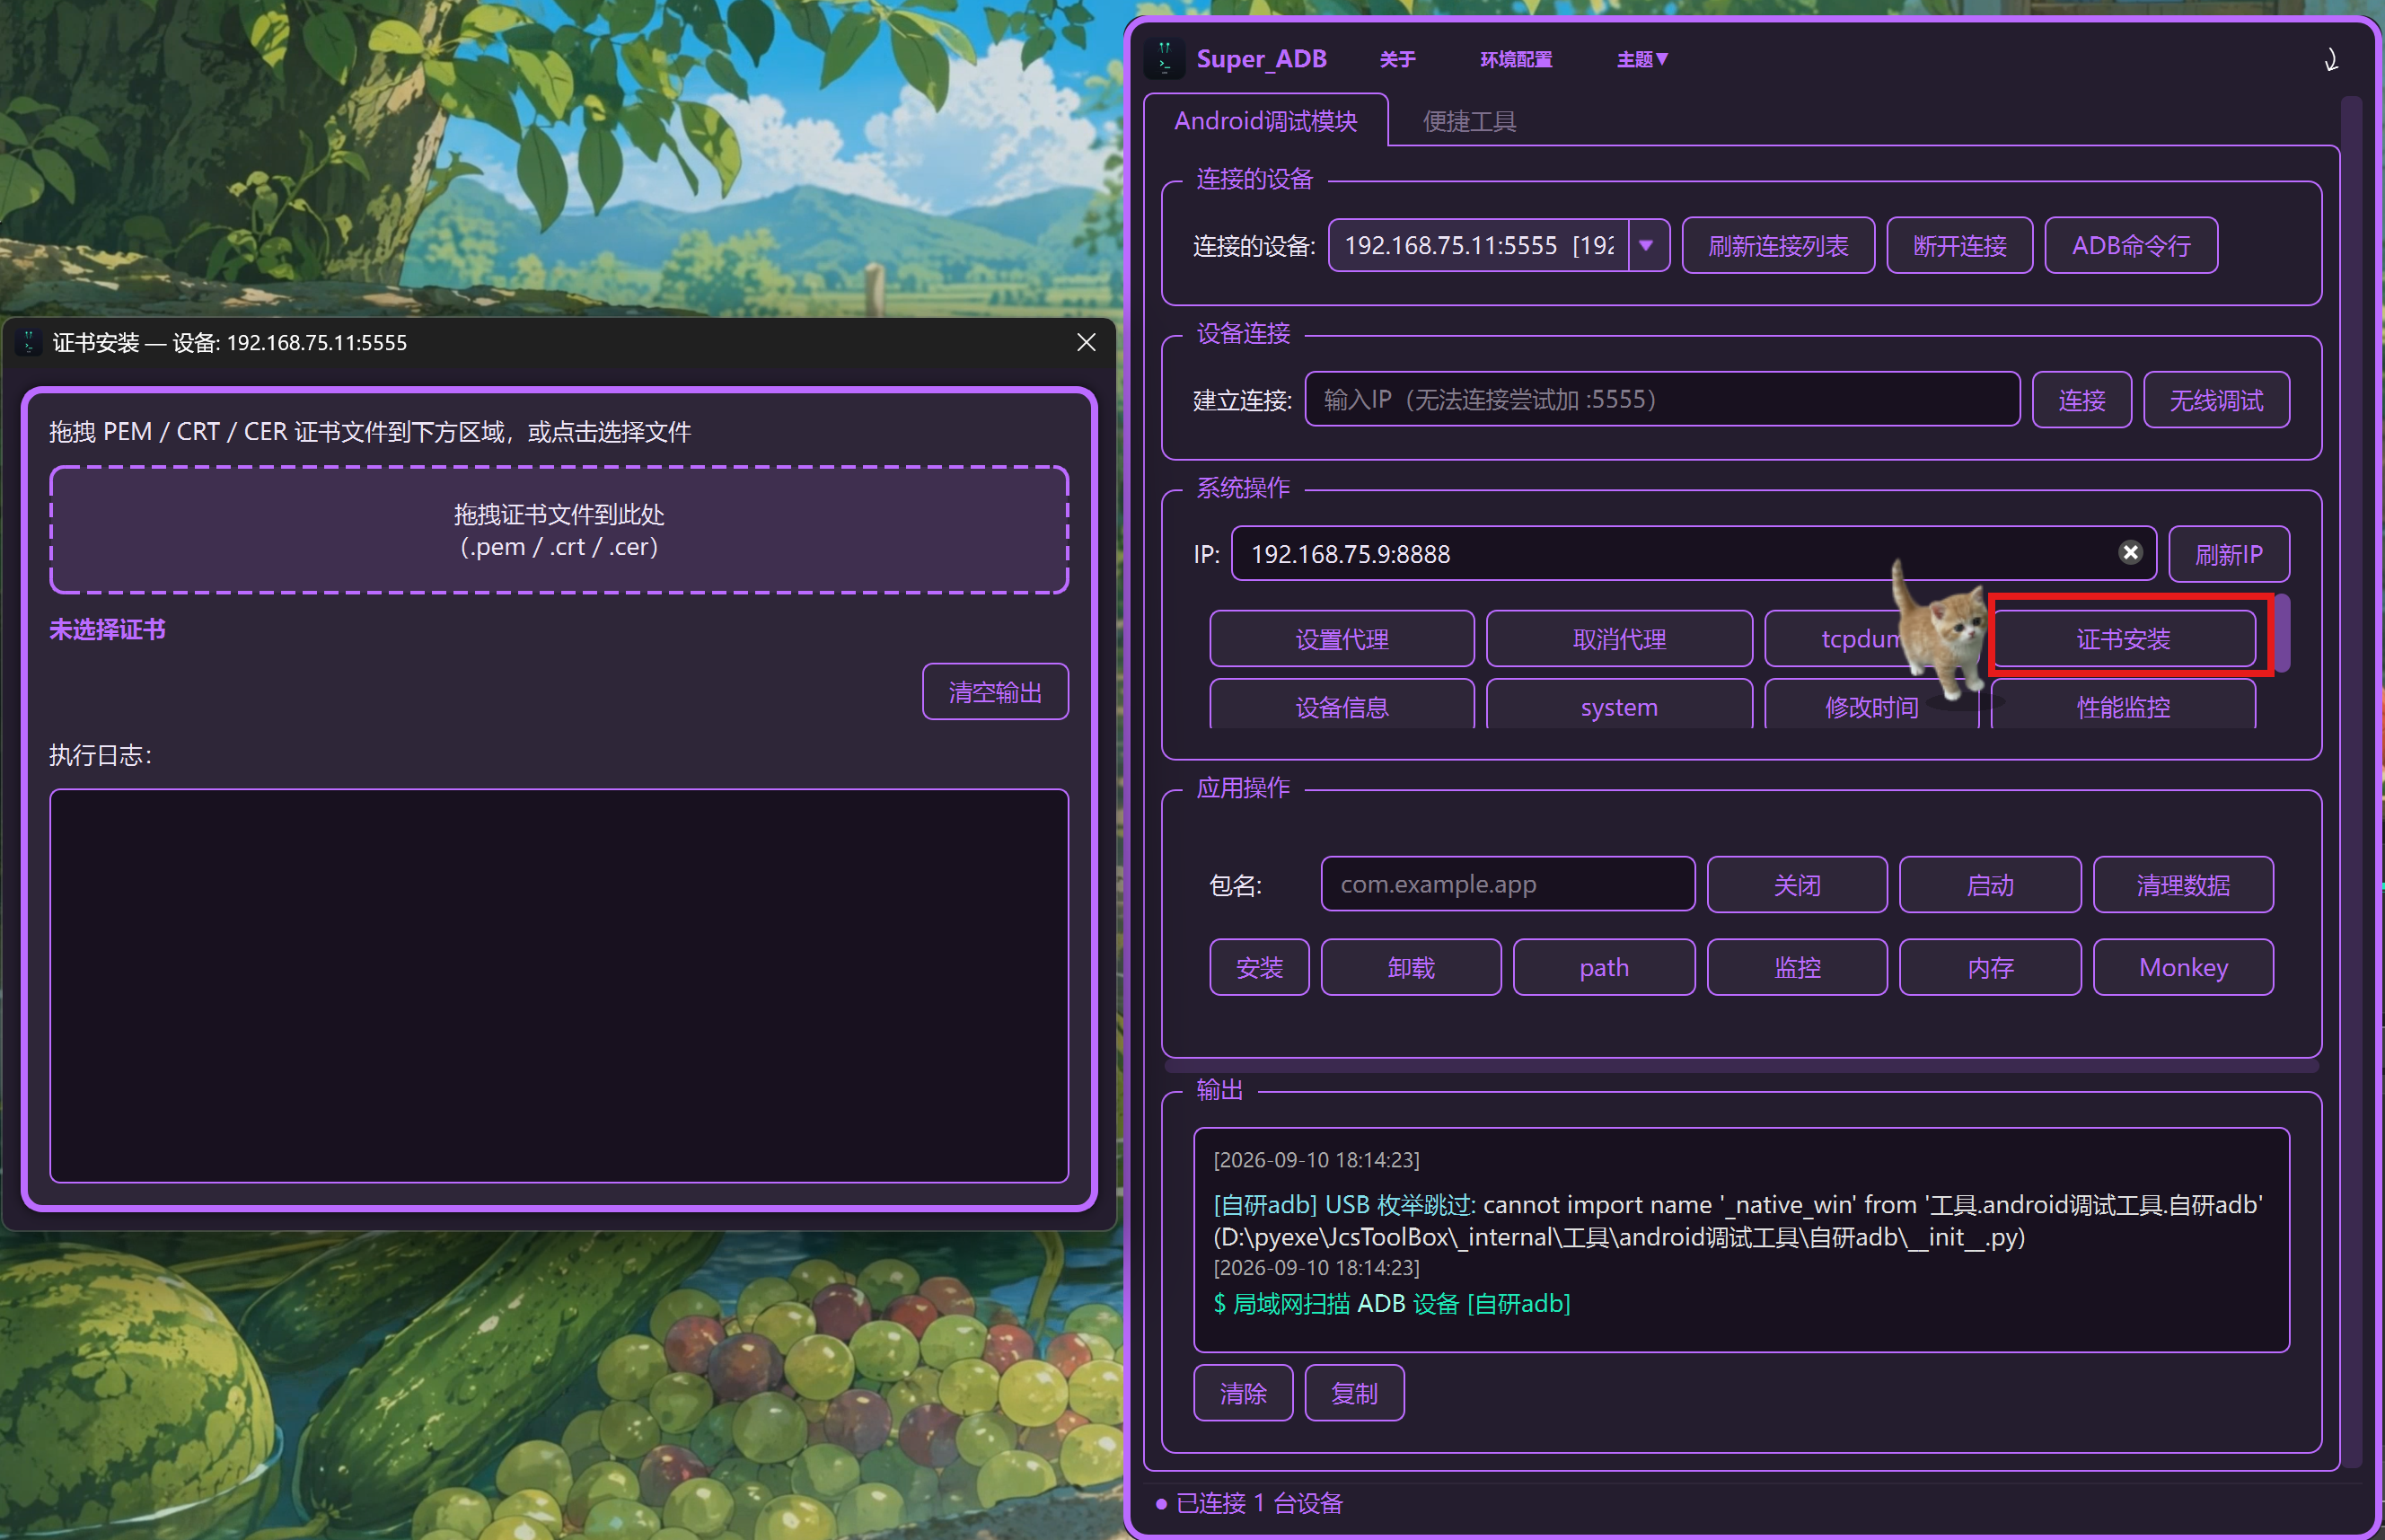Close the 证书安装 dialog window
2385x1540 pixels.
click(x=1087, y=343)
